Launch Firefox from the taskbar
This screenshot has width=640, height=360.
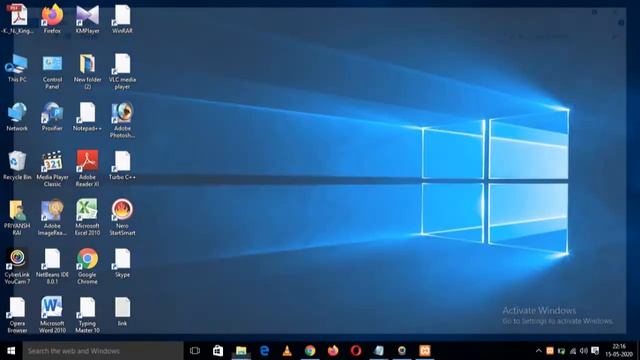(333, 351)
